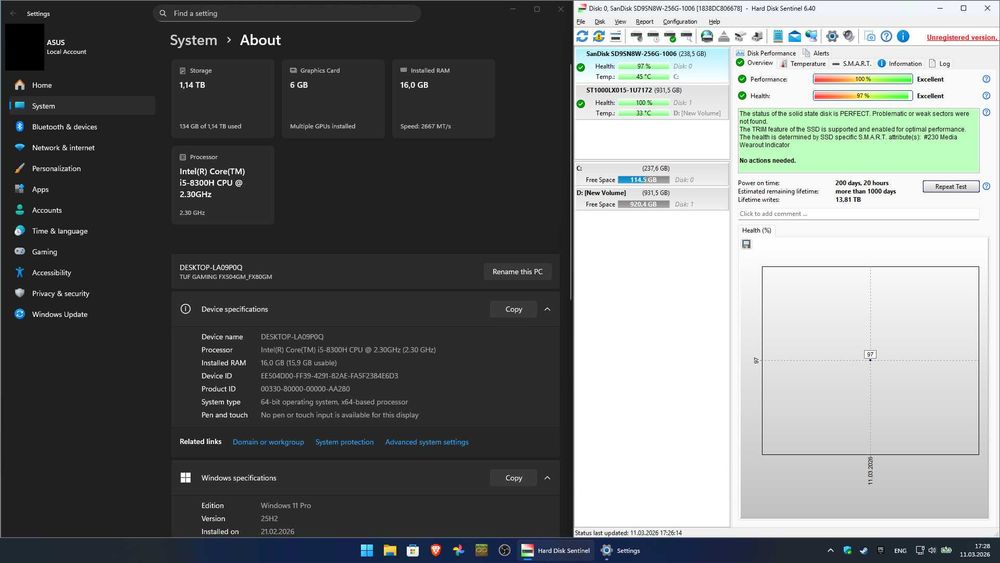Click the save icon above the health graph

(x=746, y=244)
